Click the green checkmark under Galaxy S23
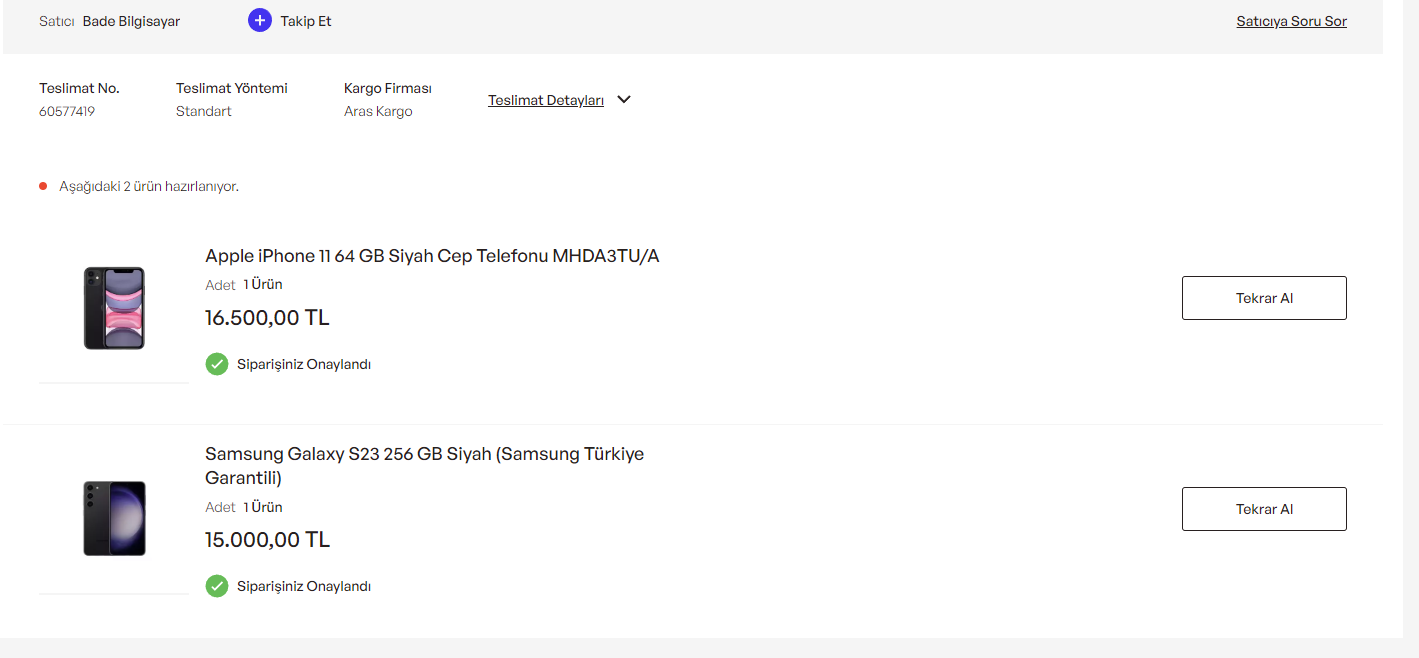The height and width of the screenshot is (658, 1419). 217,586
